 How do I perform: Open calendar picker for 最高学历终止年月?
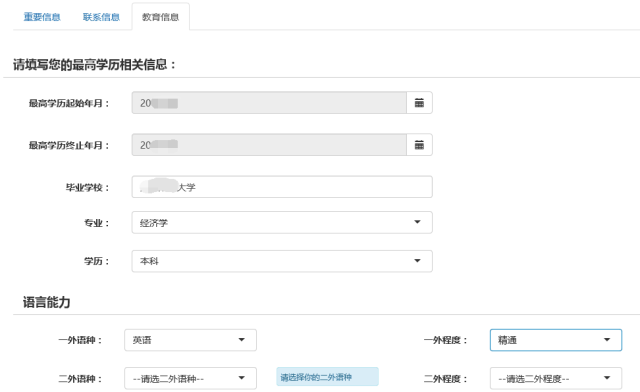pyautogui.click(x=419, y=145)
